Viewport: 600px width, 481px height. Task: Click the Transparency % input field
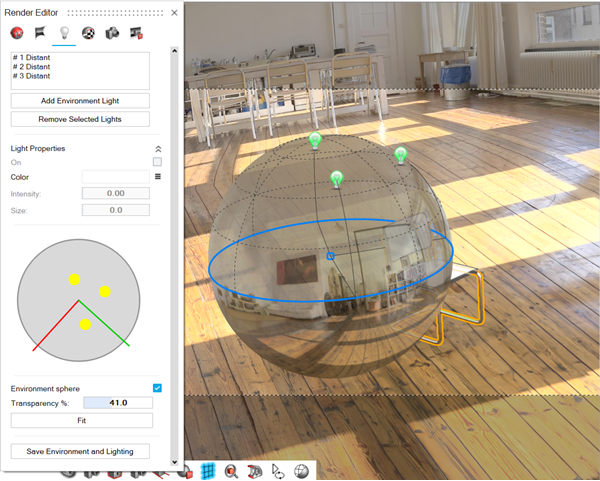pos(115,403)
